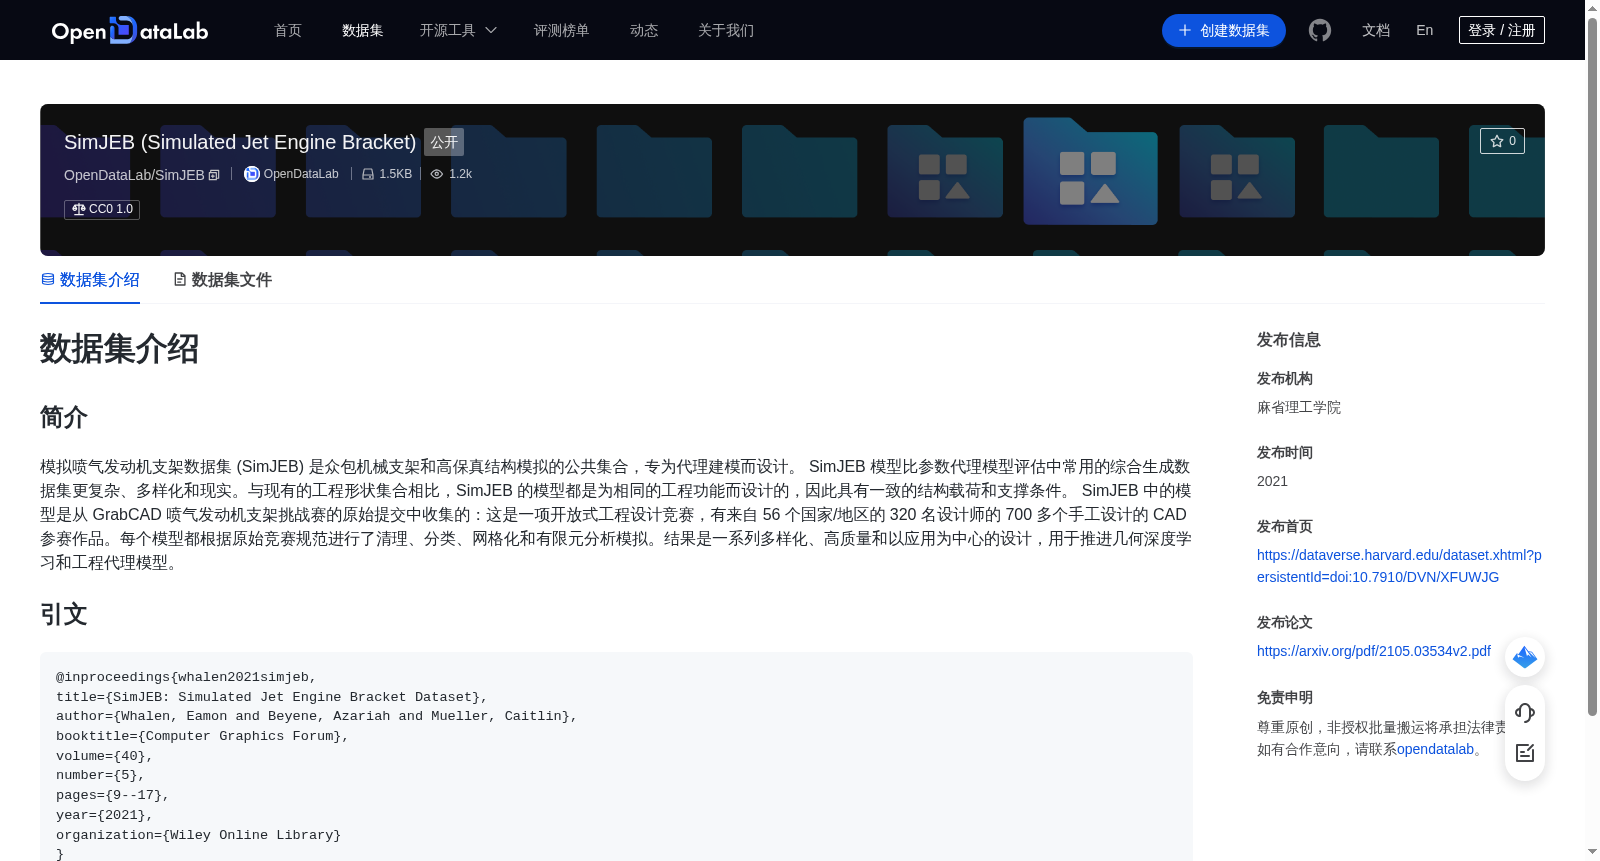Viewport: 1600px width, 861px height.
Task: Open the customer support headset icon
Action: 1525,712
